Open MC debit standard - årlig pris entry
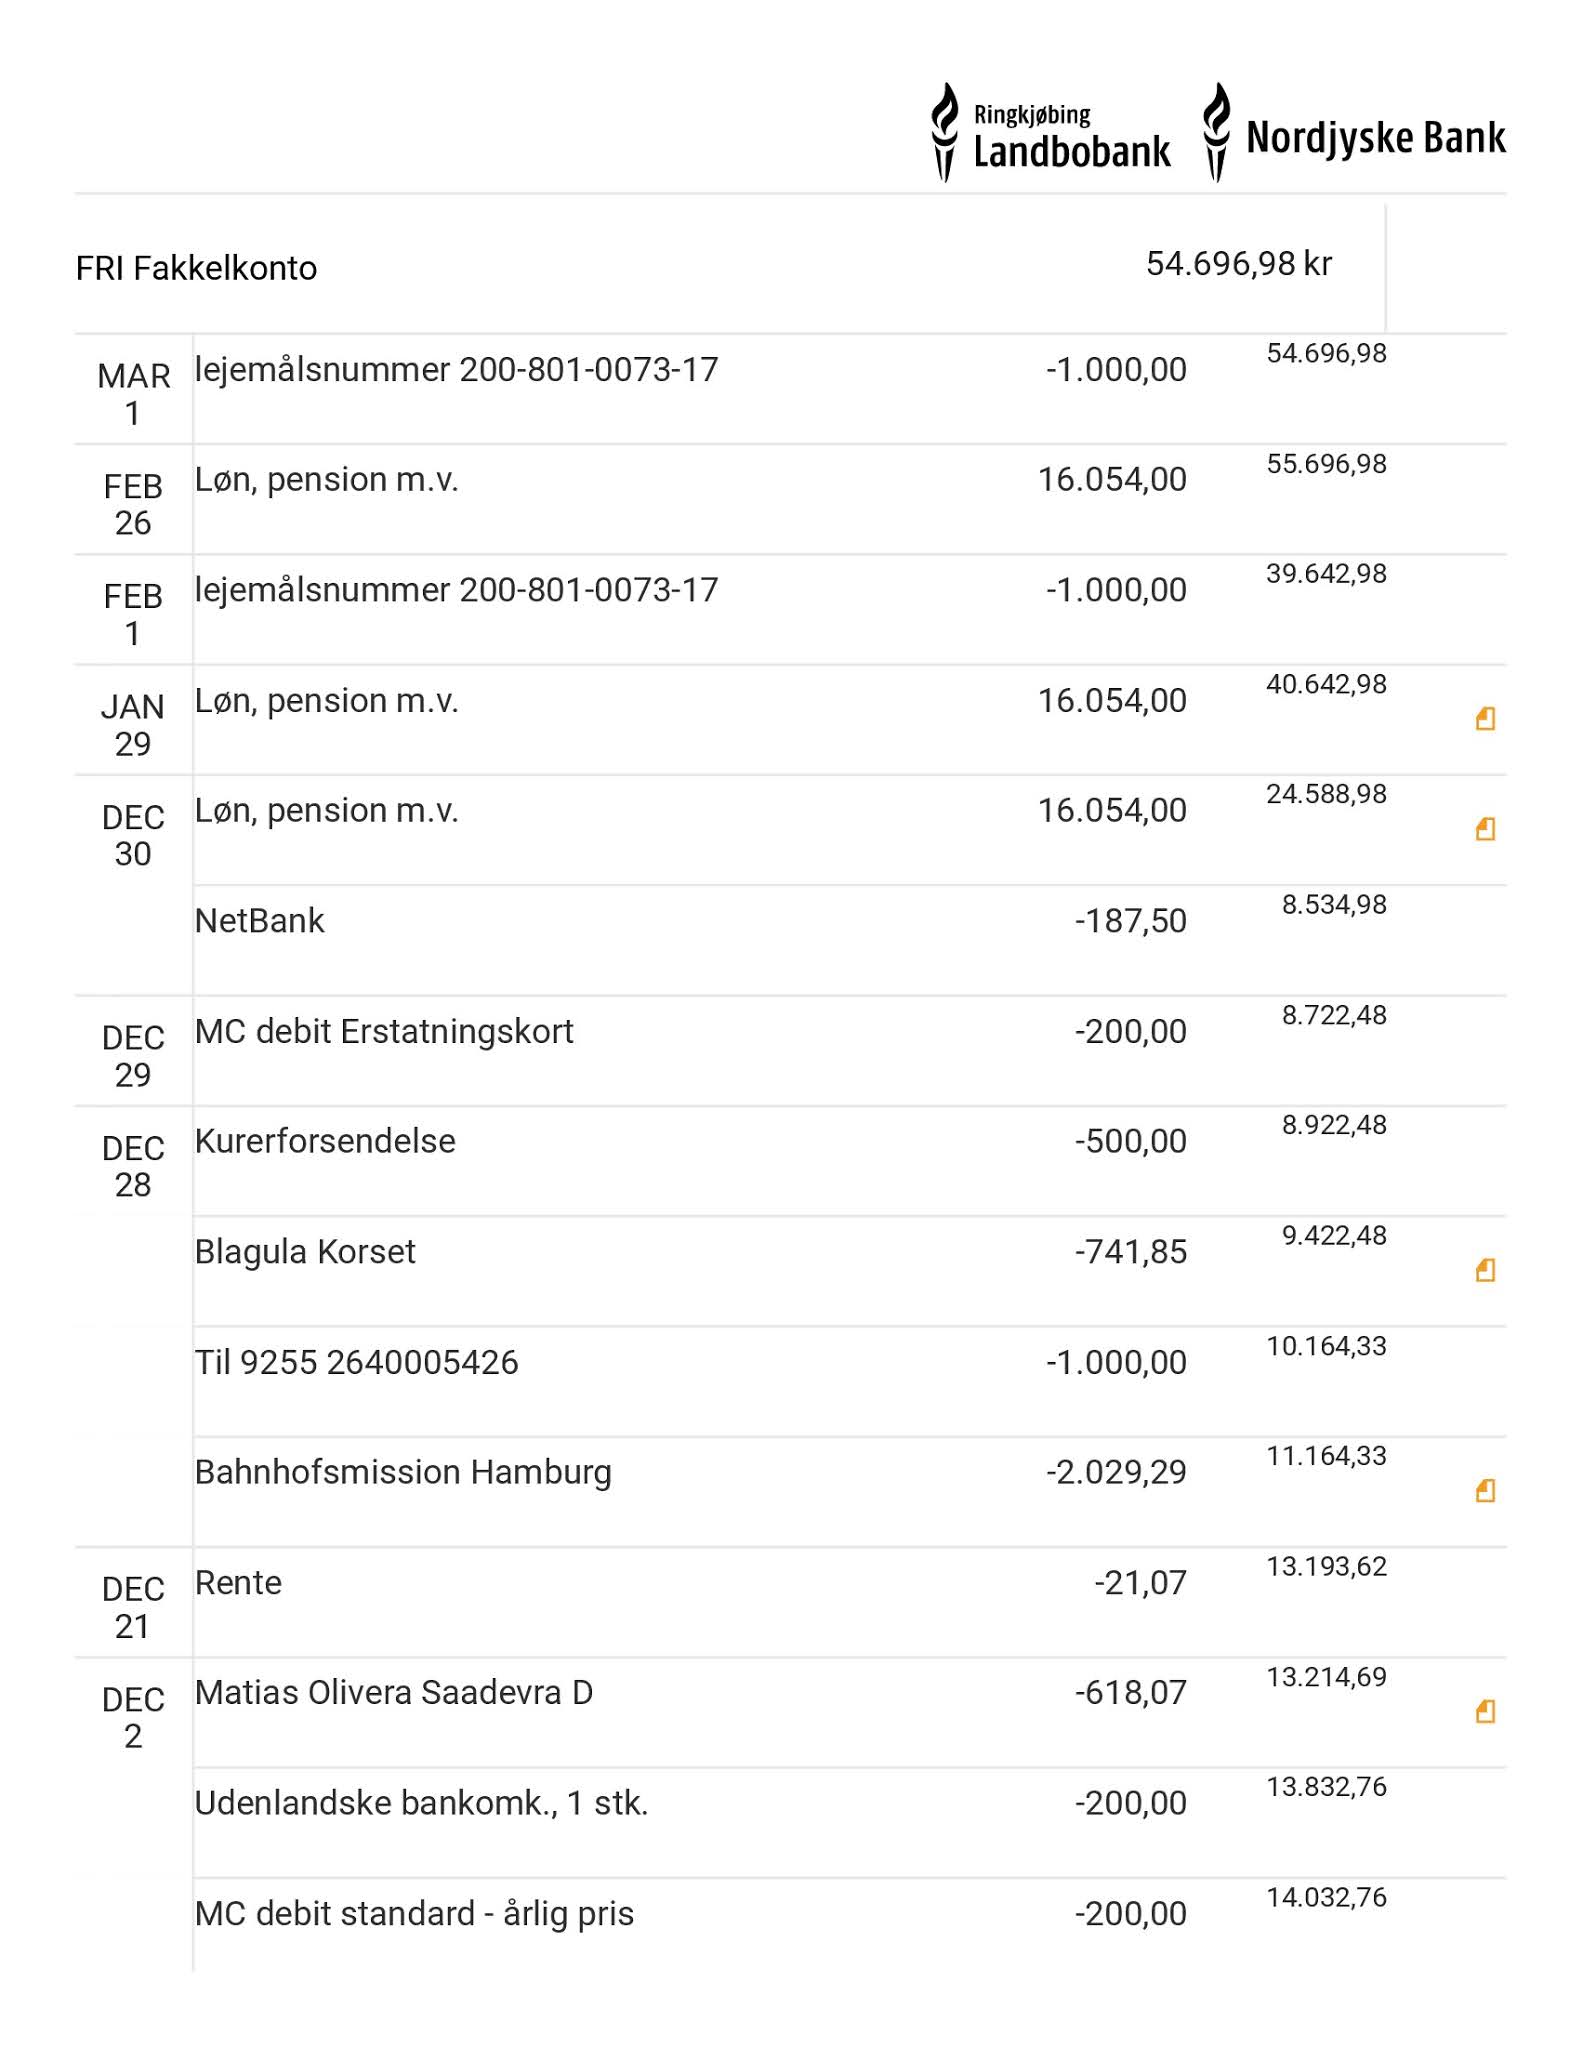 click(414, 1913)
